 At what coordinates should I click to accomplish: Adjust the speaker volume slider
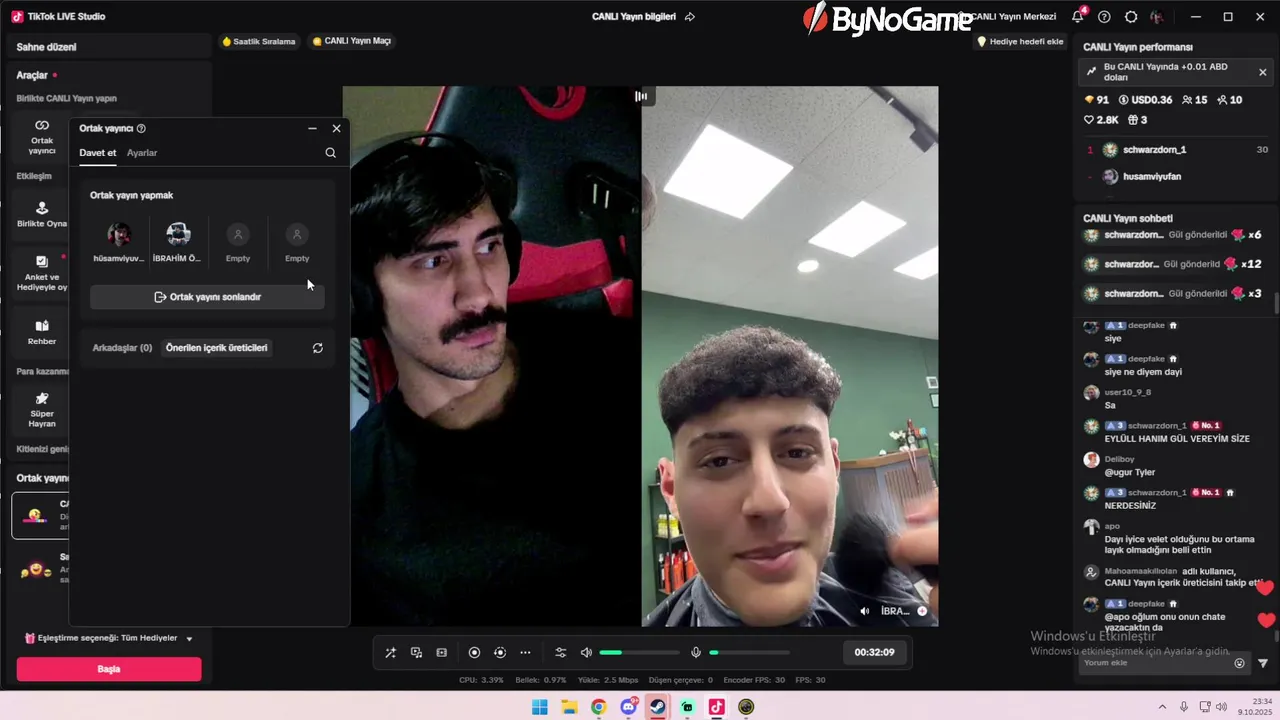click(x=640, y=653)
